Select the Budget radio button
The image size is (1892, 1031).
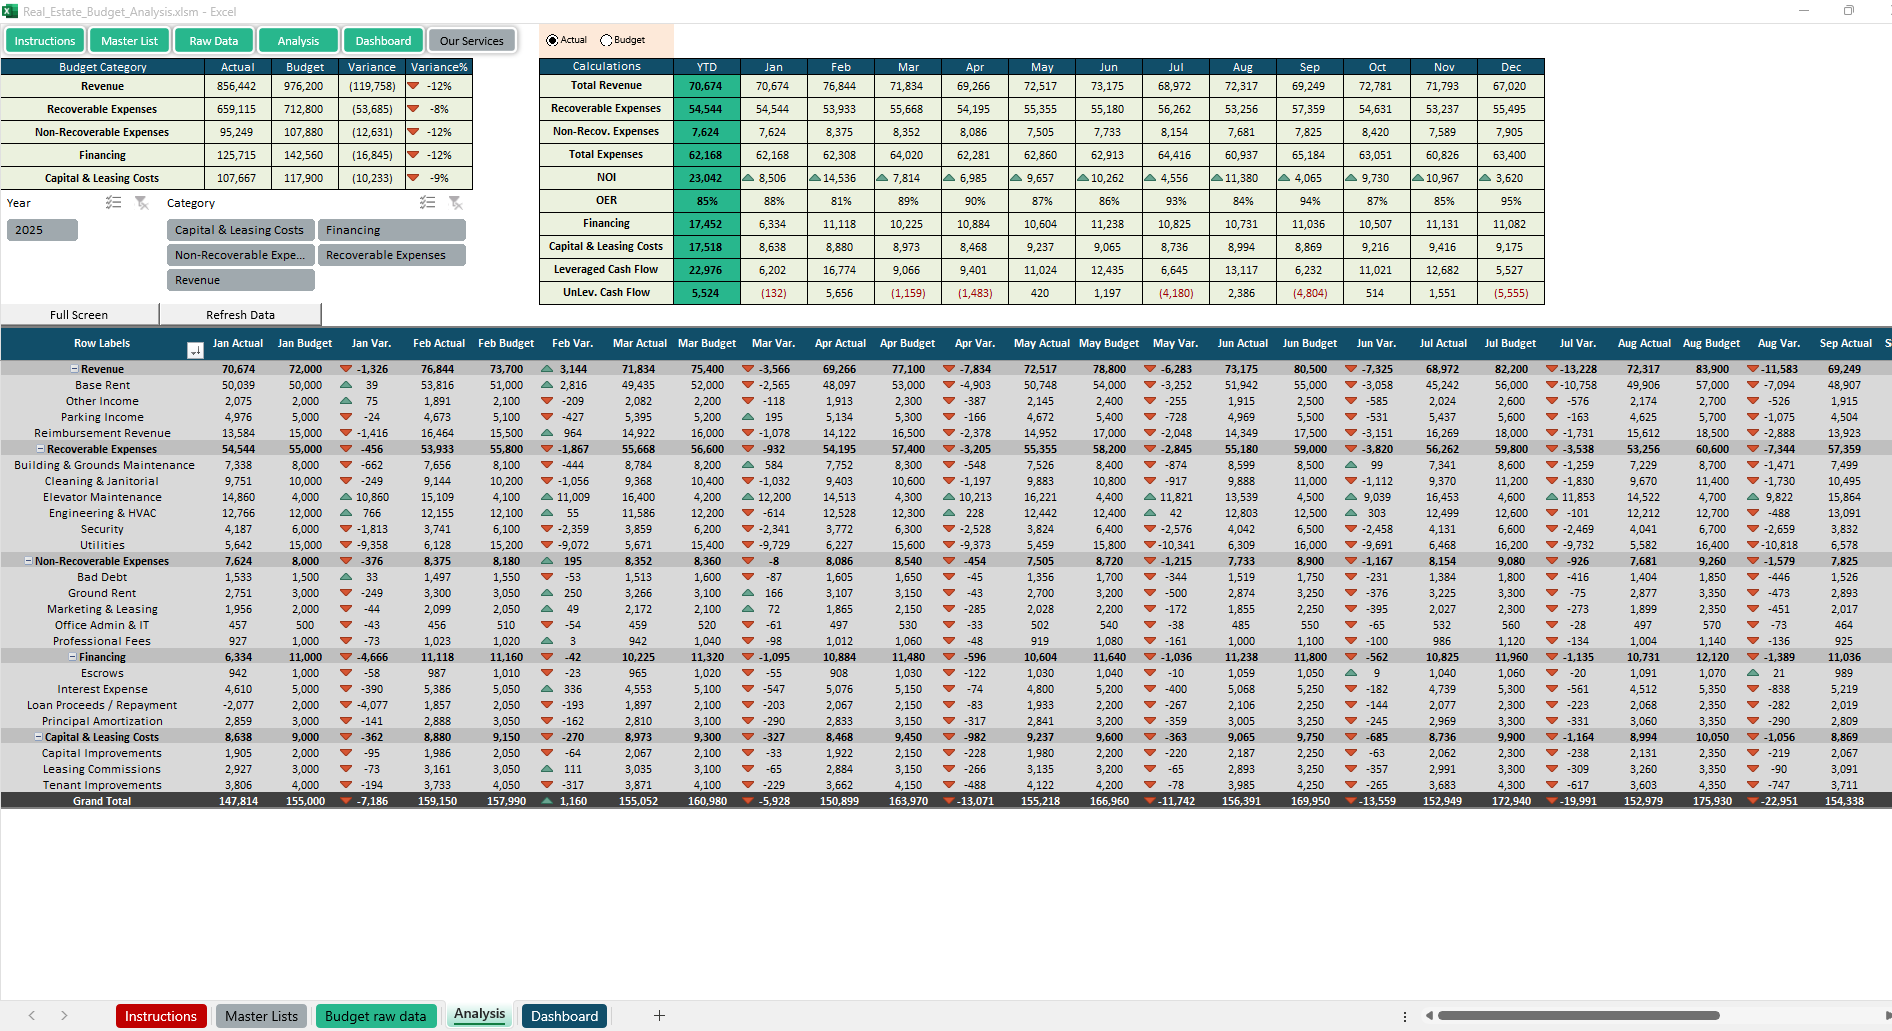[606, 41]
